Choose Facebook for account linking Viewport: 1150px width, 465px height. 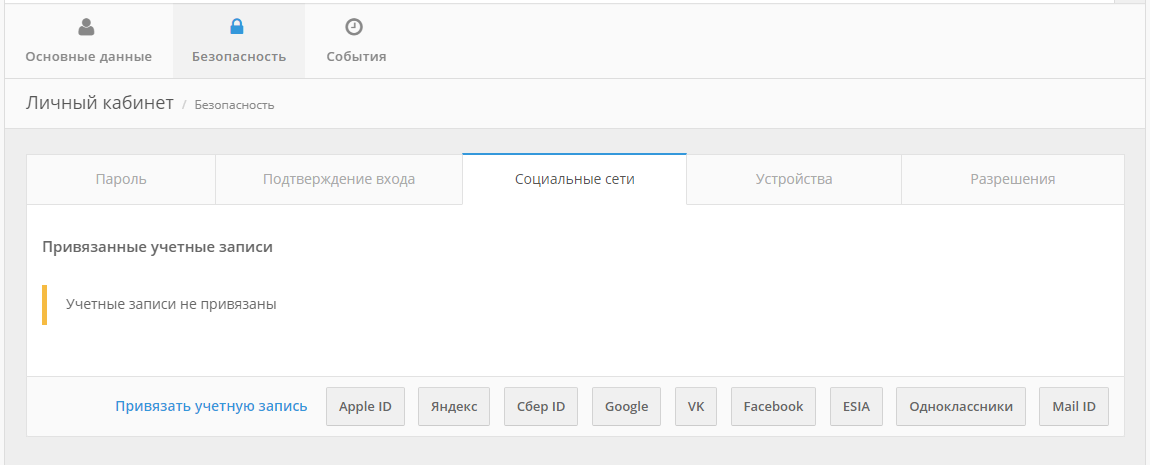click(x=773, y=407)
